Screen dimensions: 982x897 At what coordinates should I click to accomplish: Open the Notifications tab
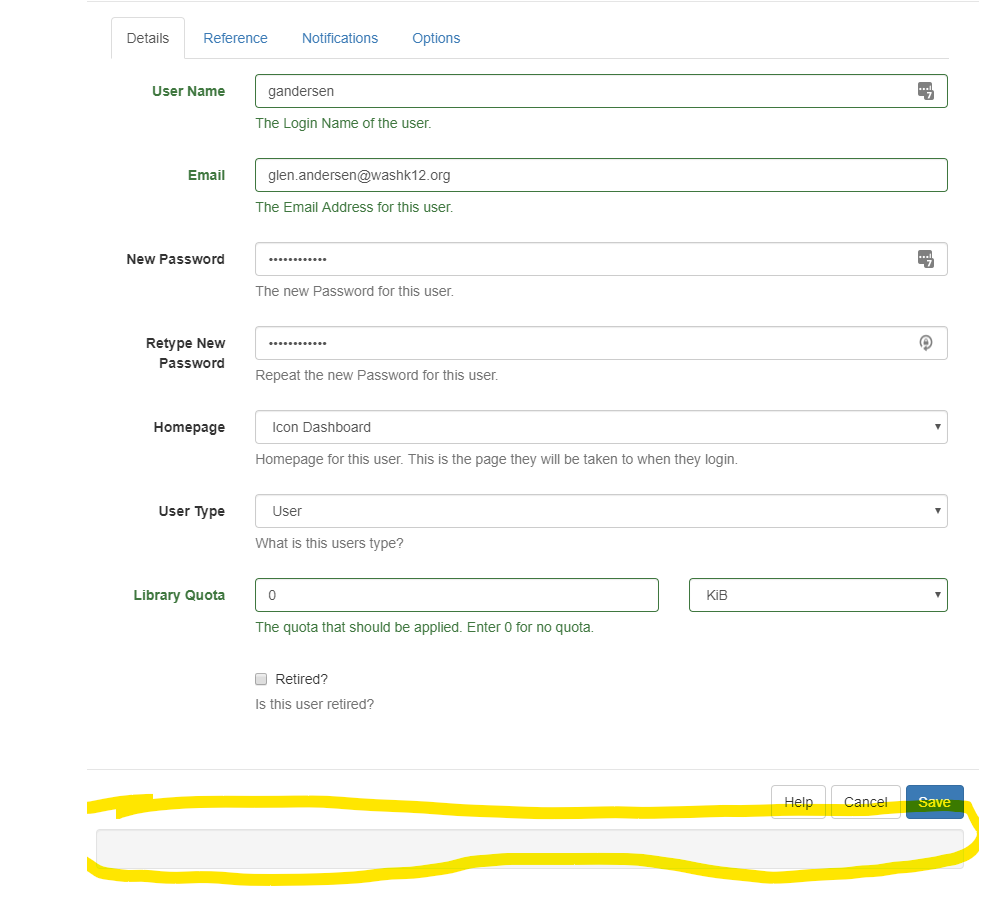pyautogui.click(x=340, y=38)
